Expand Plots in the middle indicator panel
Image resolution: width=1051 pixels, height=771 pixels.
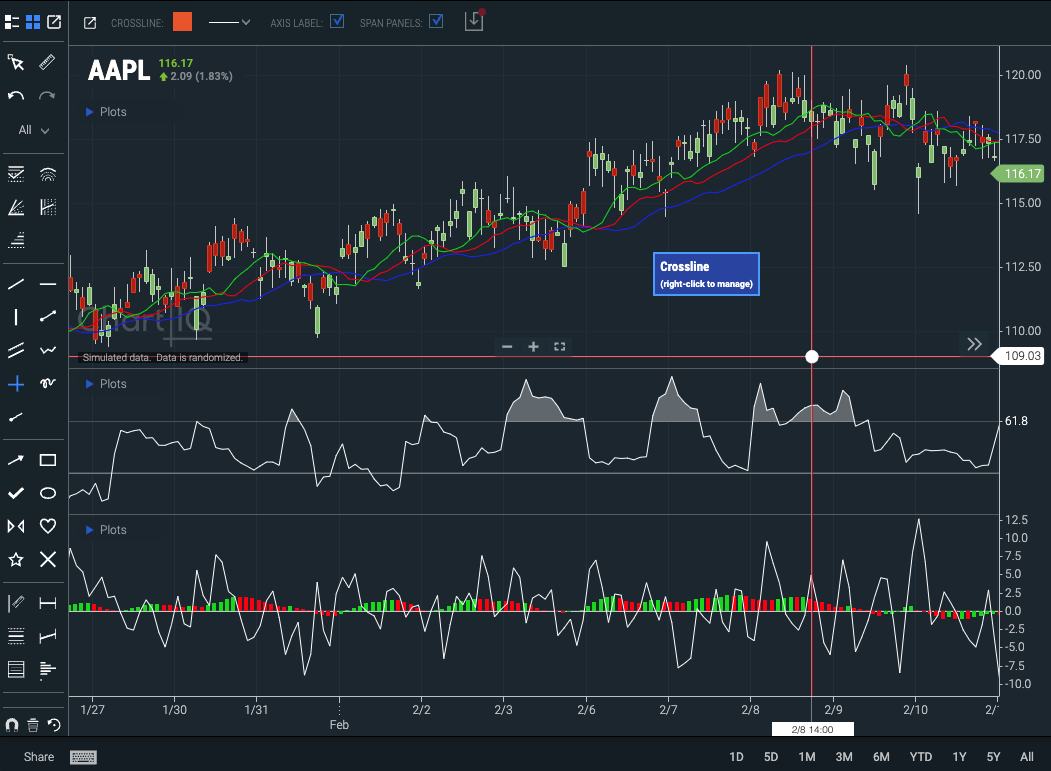tap(106, 384)
